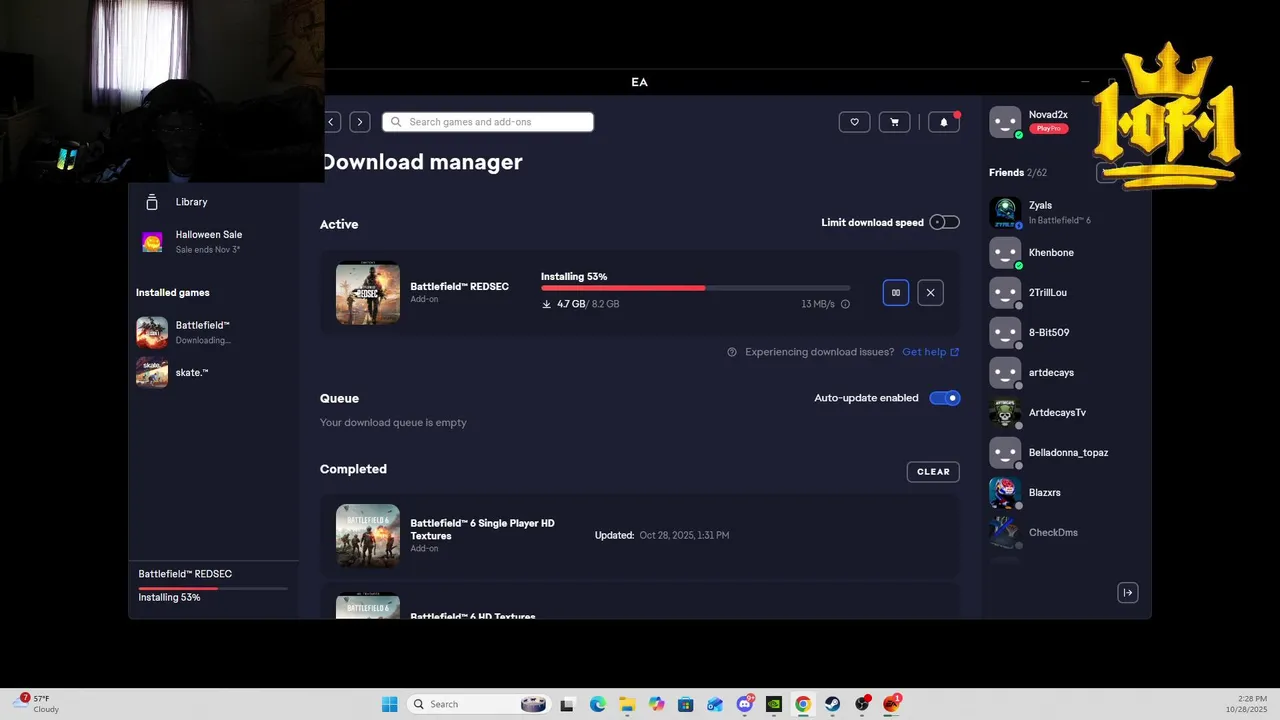Open NVIDIA app from the taskbar
This screenshot has width=1280, height=720.
773,704
